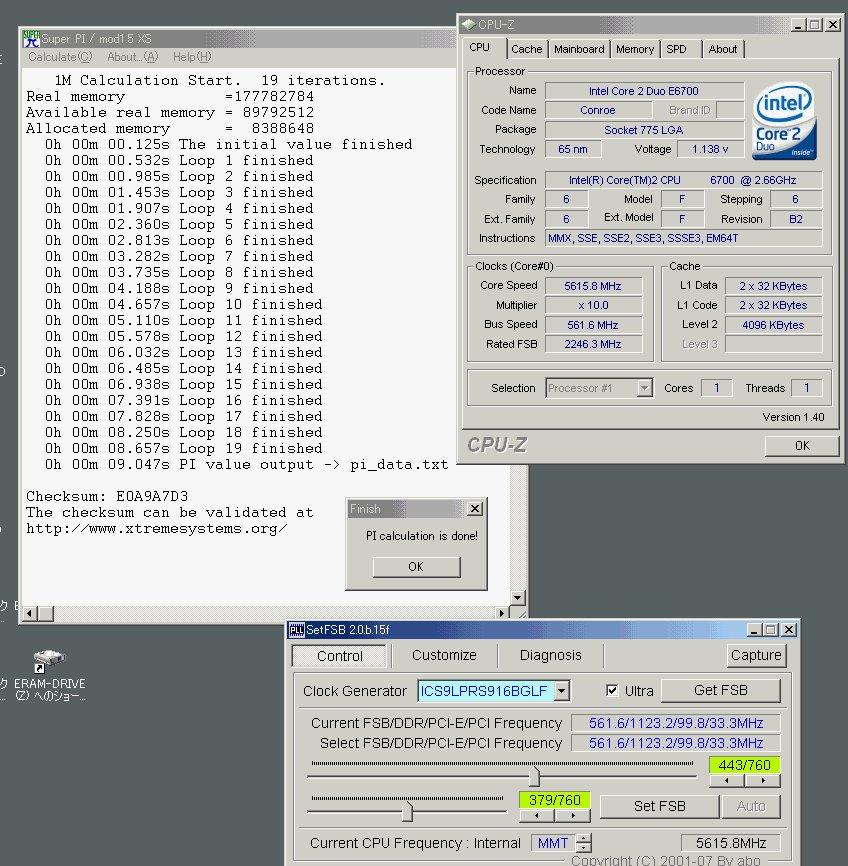Switch to Mainboard tab in CPU-Z
Screen dimensions: 848x866
[x=579, y=49]
